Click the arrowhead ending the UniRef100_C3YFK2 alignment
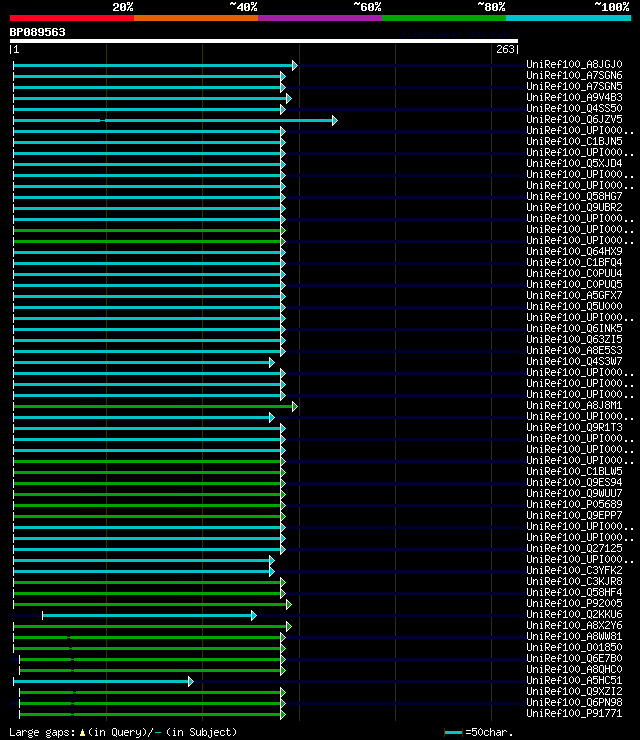This screenshot has height=740, width=640. click(272, 572)
